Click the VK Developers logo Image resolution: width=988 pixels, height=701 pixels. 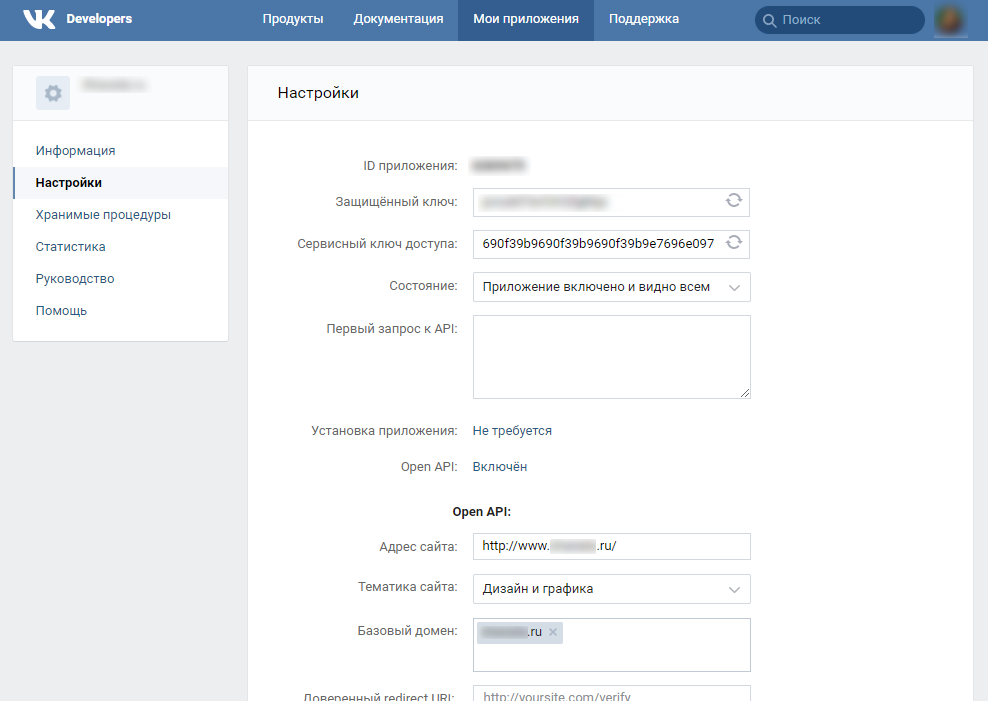77,19
